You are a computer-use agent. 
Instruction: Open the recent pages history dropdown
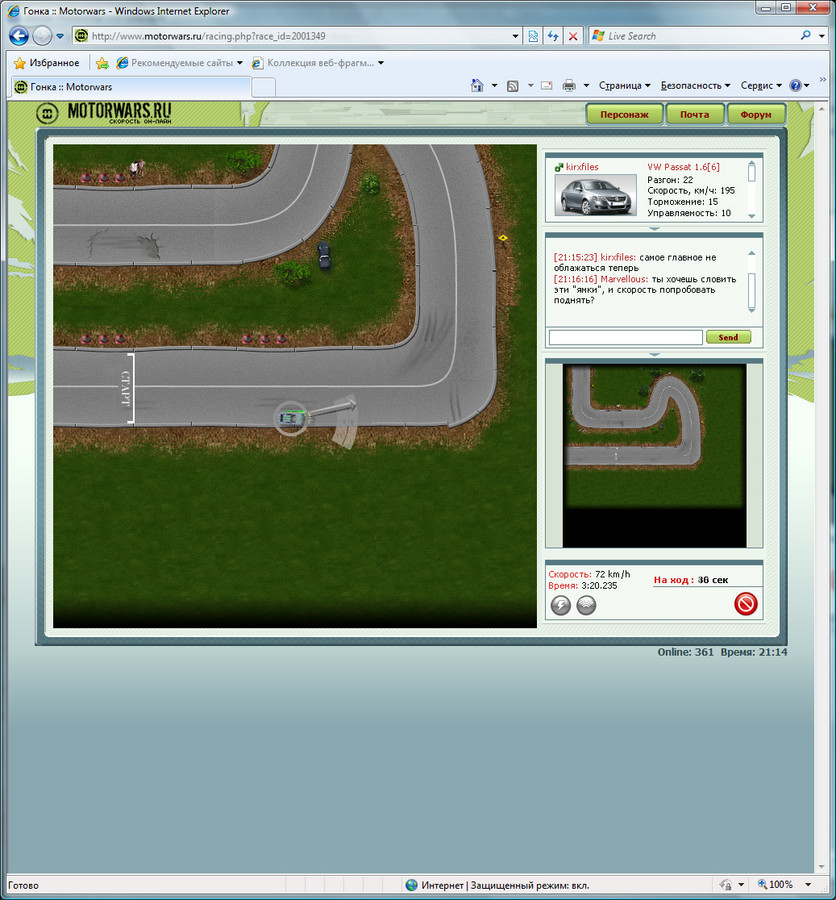[x=60, y=36]
